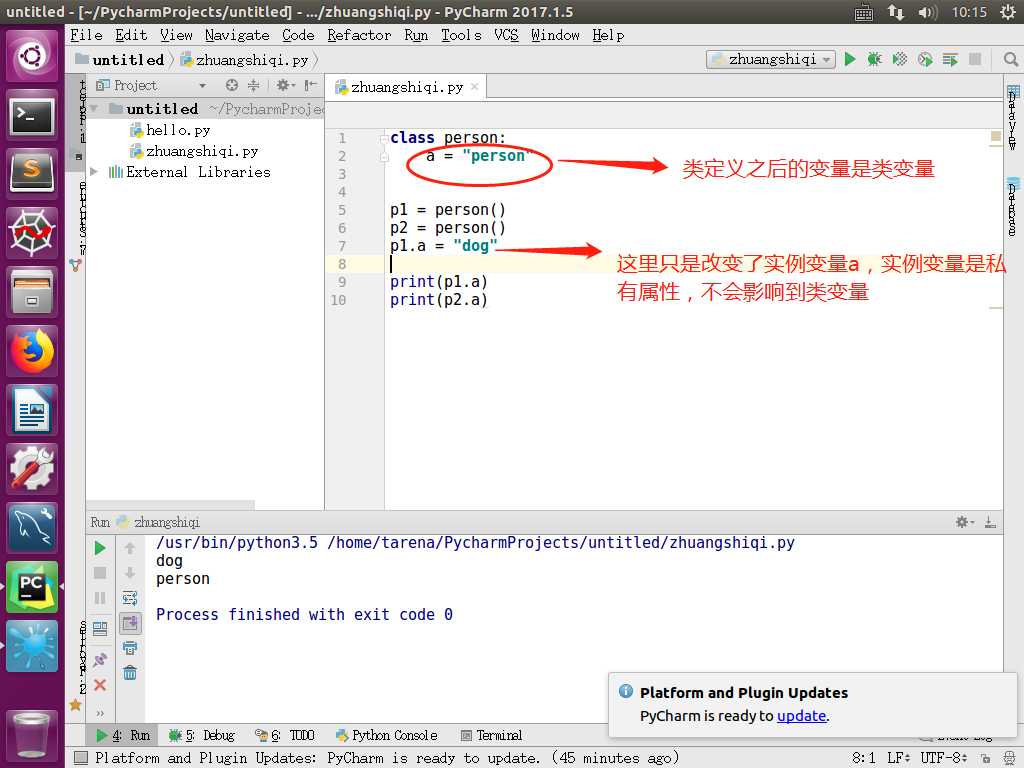Viewport: 1024px width, 768px height.
Task: Click the update link in notification
Action: click(x=801, y=716)
